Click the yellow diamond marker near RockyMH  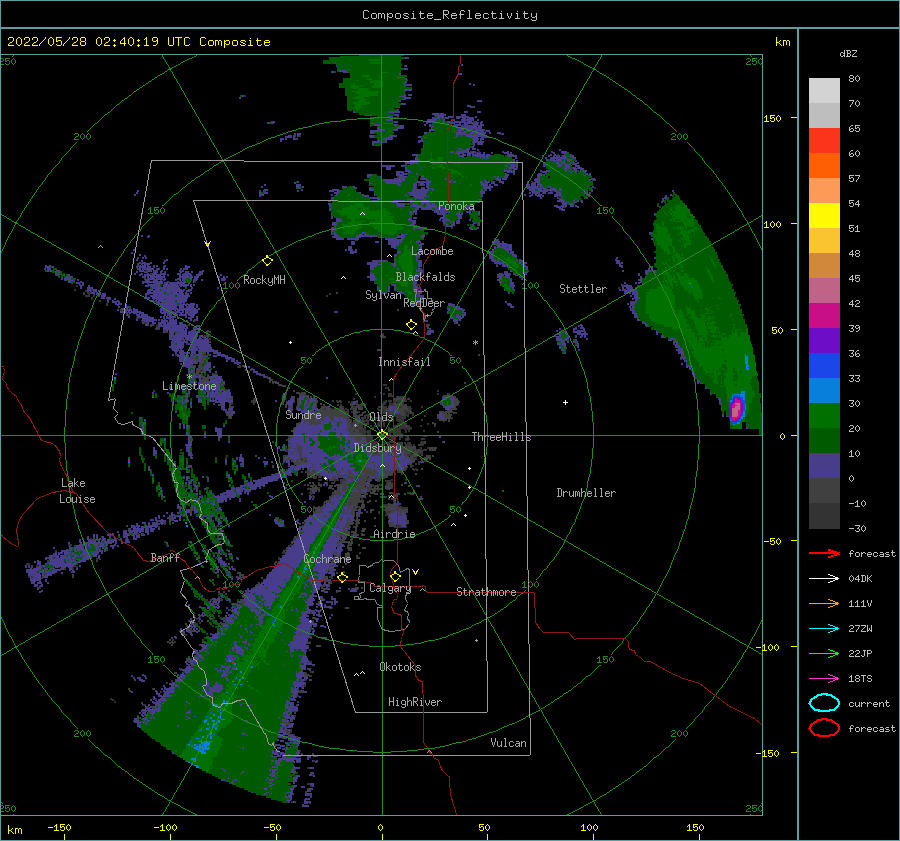[267, 261]
